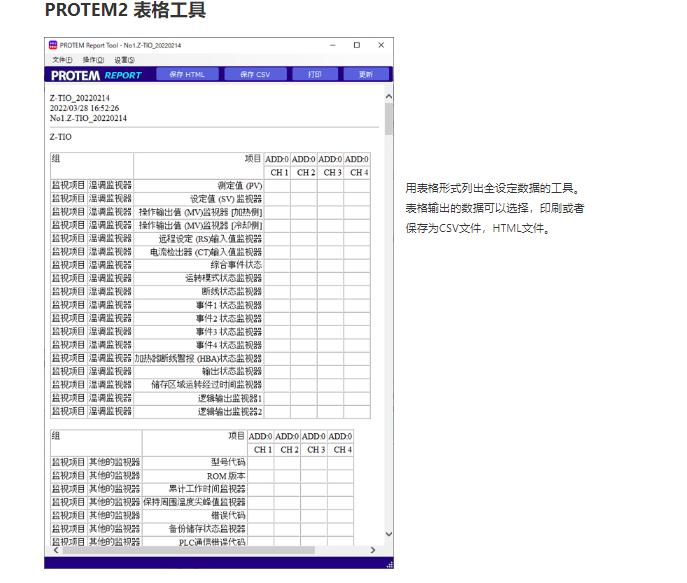This screenshot has width=687, height=583.
Task: Select the 逻辑输出监视器1 row
Action: point(210,398)
